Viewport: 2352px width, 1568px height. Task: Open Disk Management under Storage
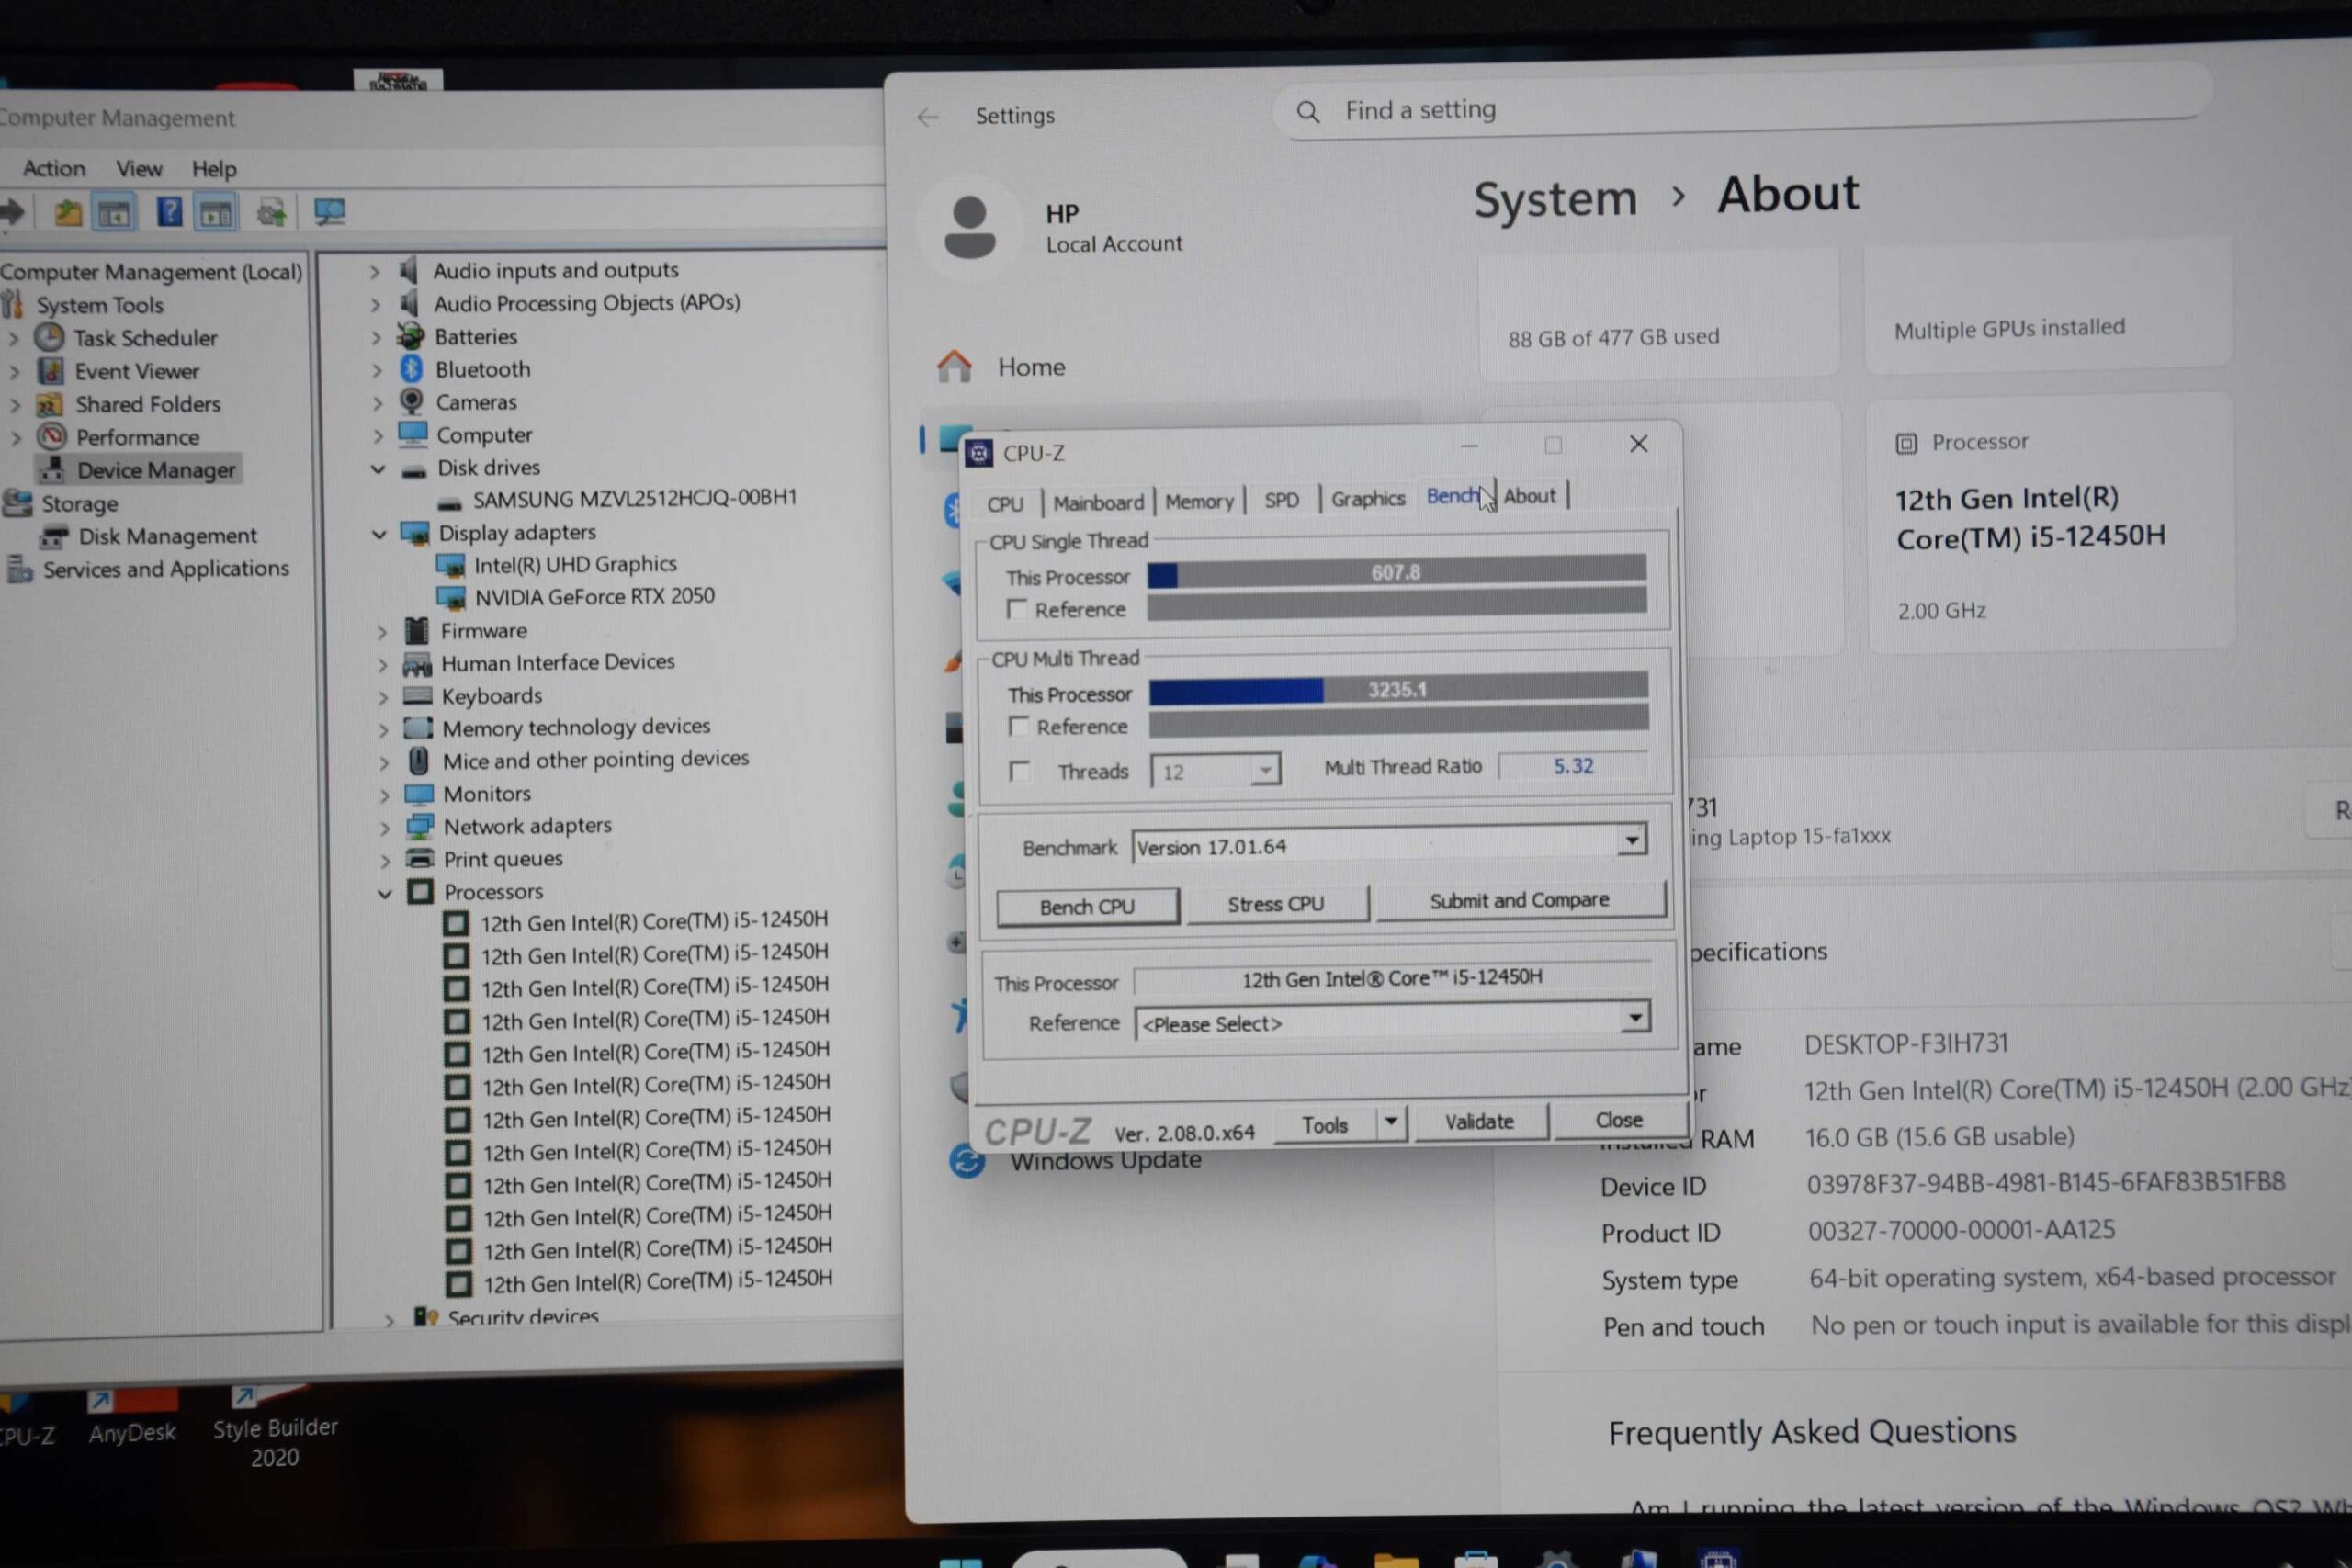click(168, 536)
